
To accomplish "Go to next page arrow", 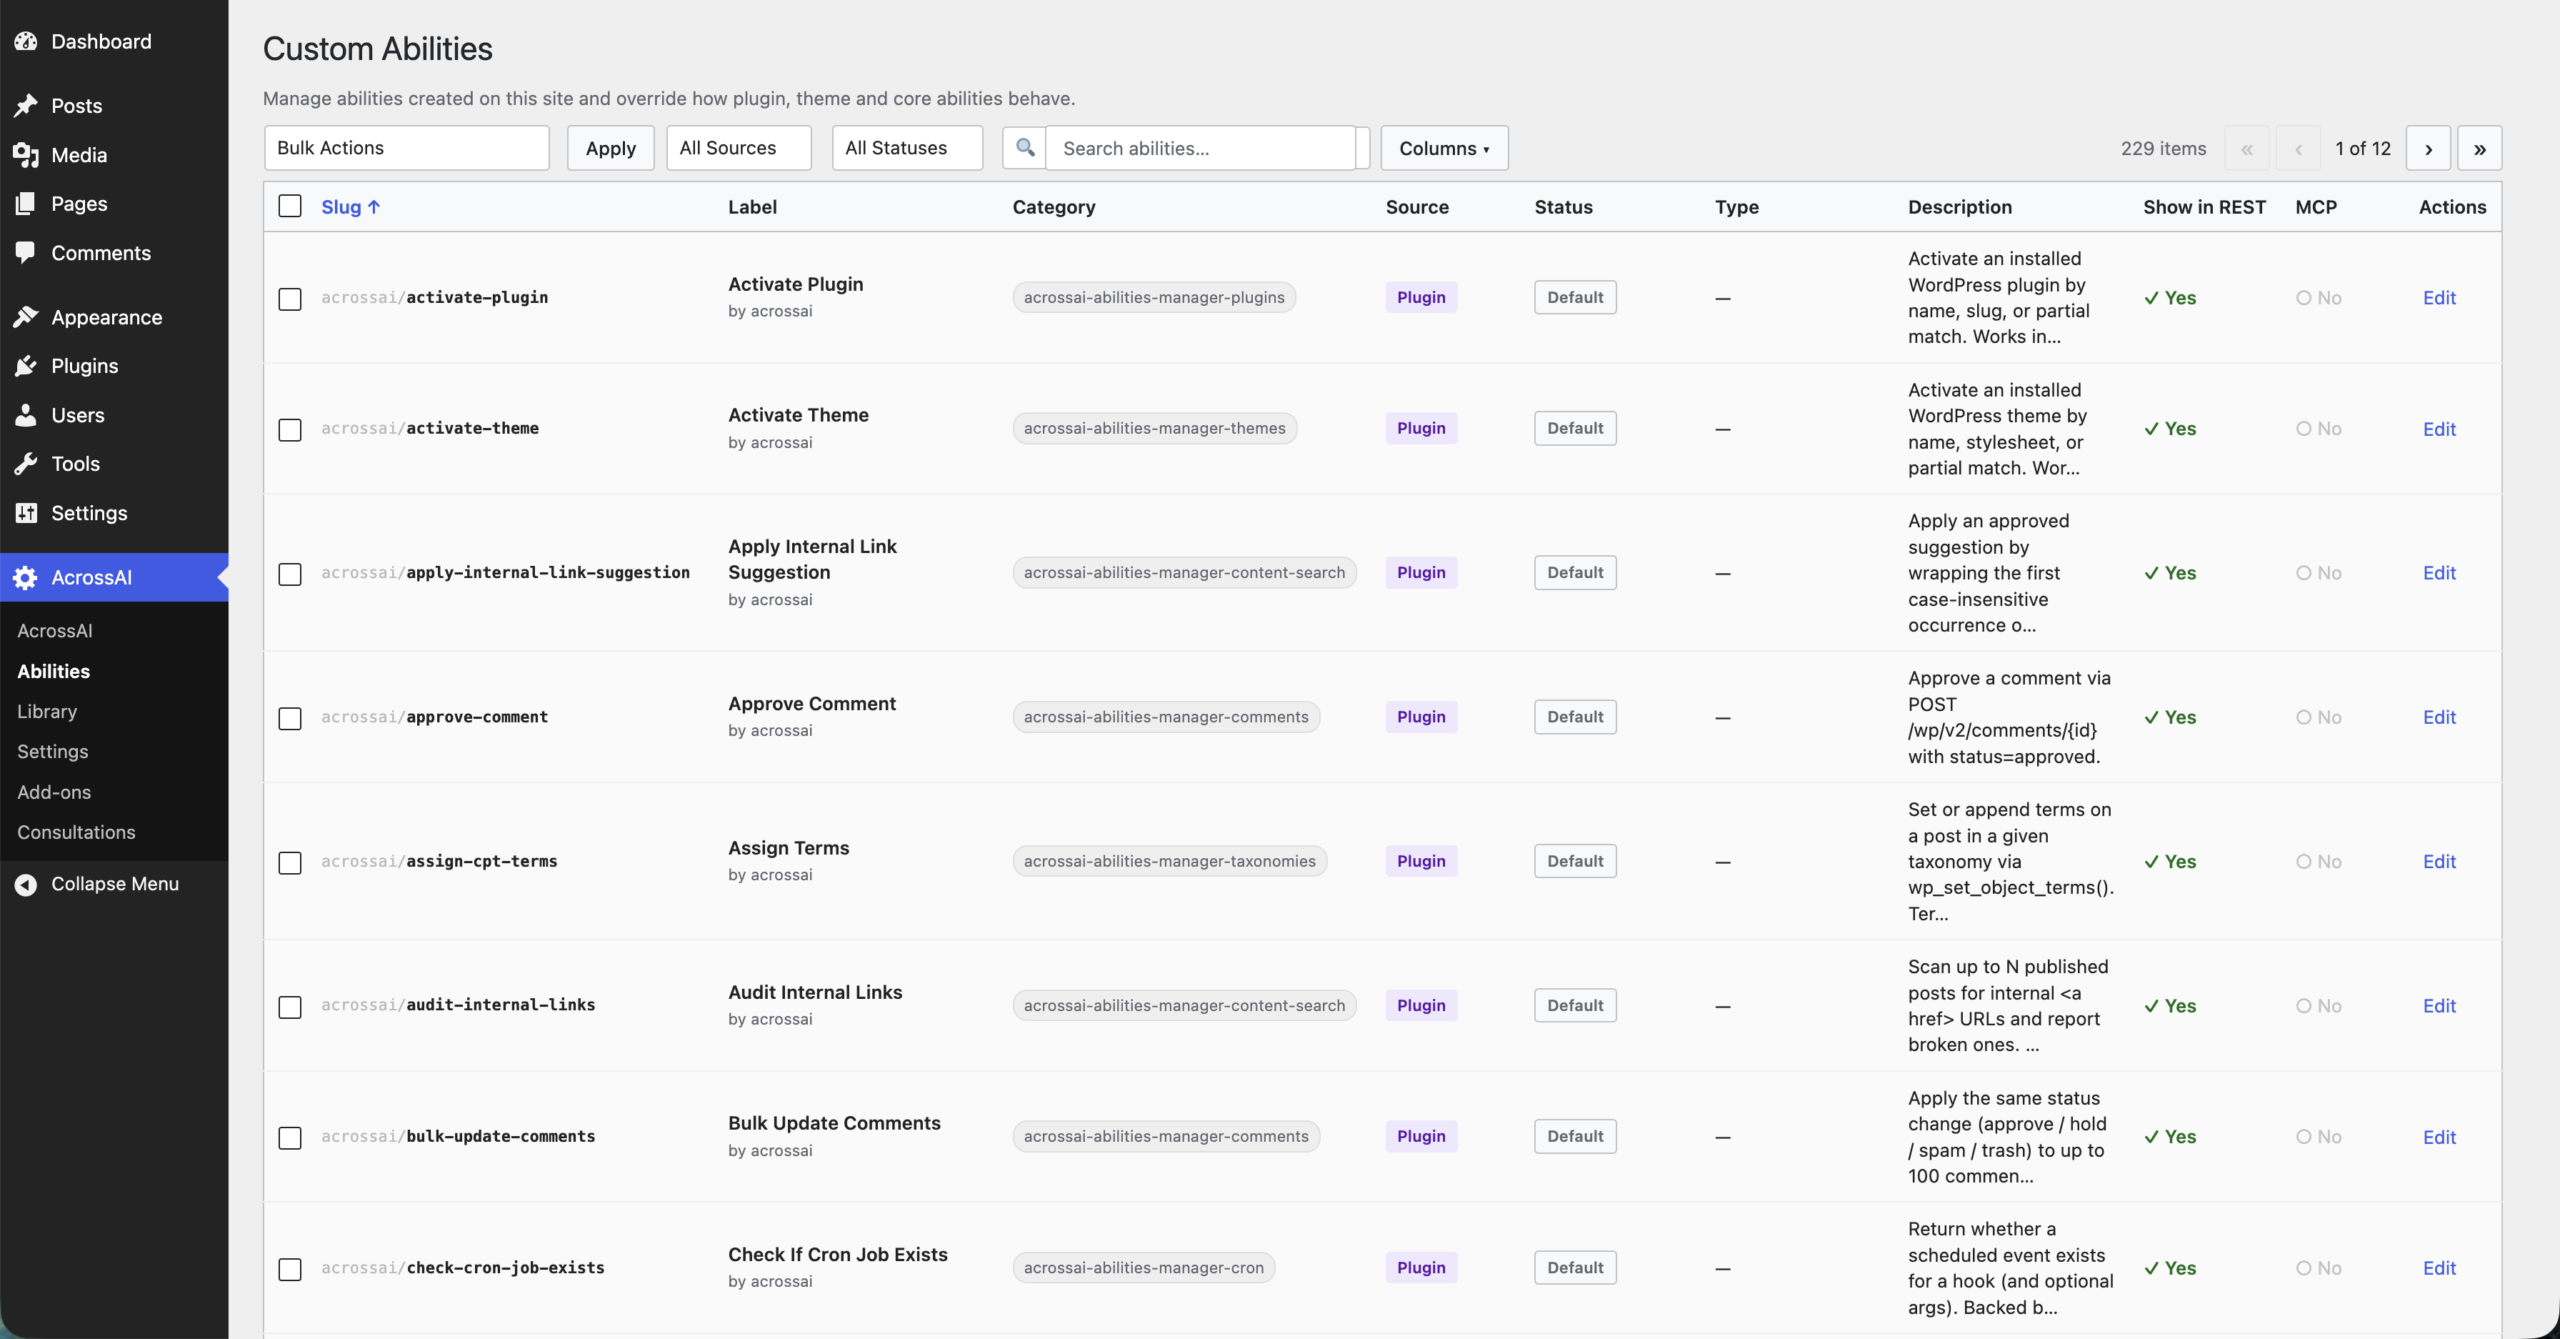I will pyautogui.click(x=2428, y=148).
